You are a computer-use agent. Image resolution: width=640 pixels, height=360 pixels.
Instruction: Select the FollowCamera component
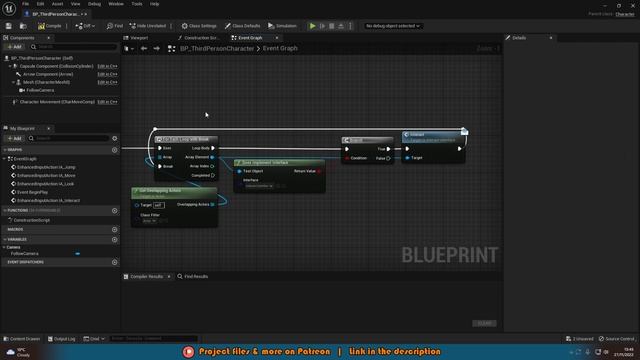(x=40, y=90)
